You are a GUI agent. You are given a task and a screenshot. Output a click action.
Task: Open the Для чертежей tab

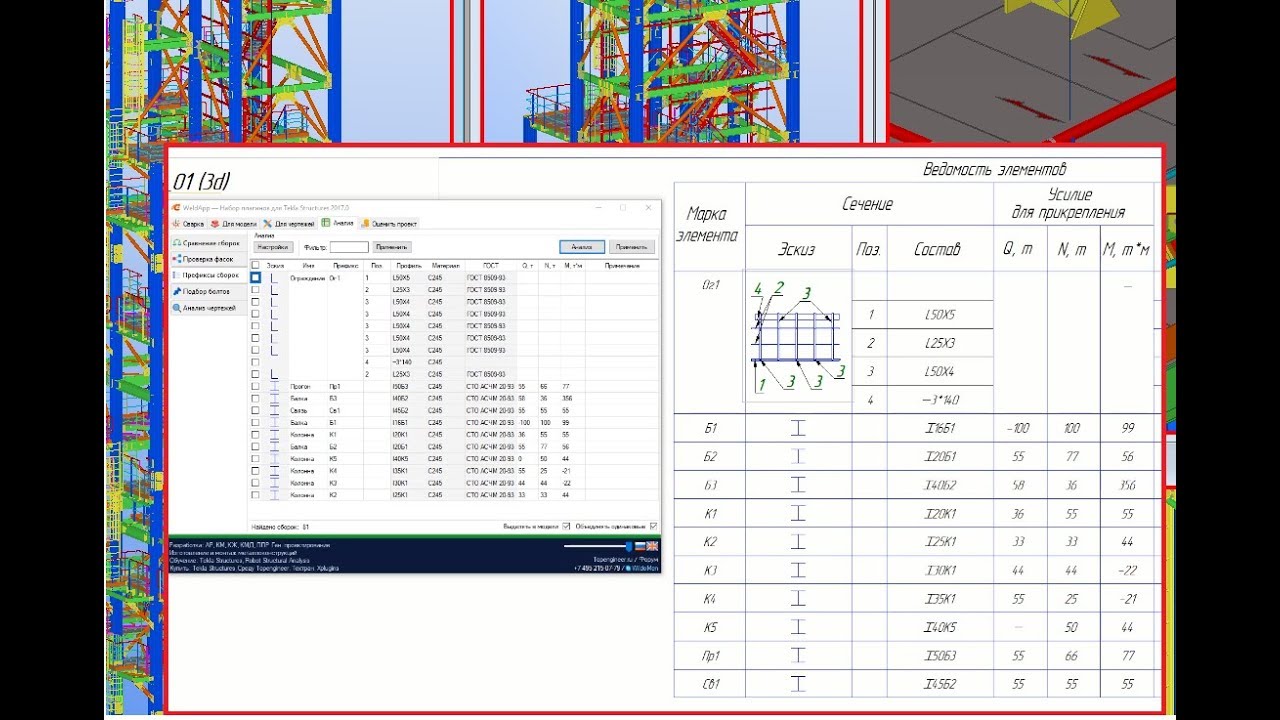tap(289, 224)
